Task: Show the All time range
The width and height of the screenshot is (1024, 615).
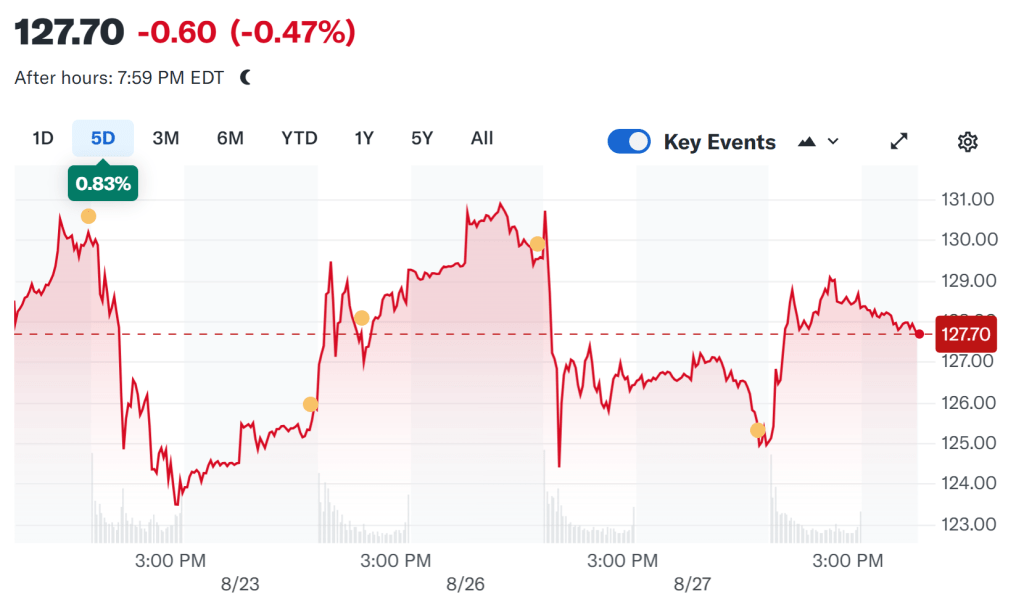Action: pyautogui.click(x=482, y=138)
